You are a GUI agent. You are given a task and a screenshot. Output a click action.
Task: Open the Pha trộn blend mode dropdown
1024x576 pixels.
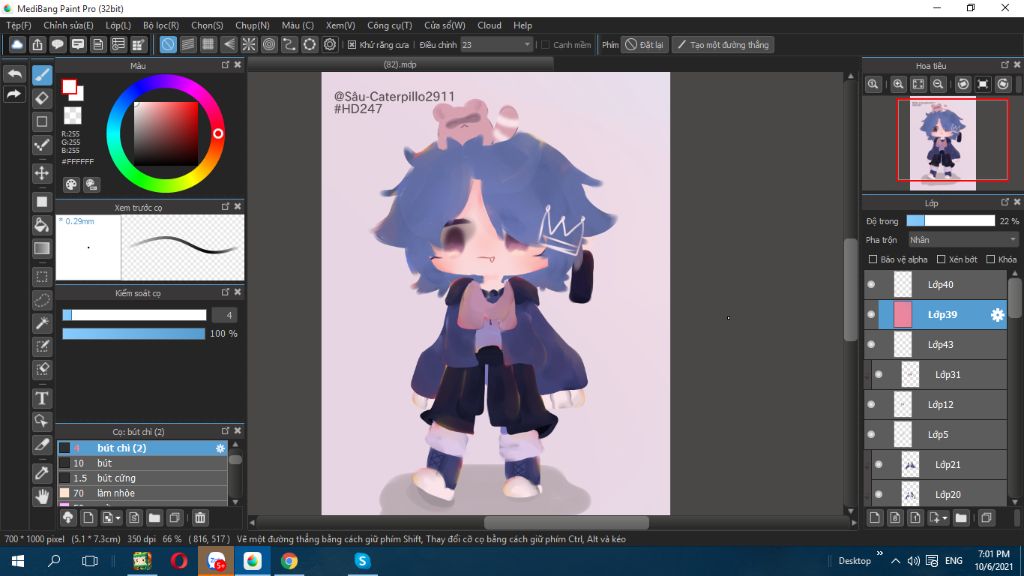[x=963, y=240]
